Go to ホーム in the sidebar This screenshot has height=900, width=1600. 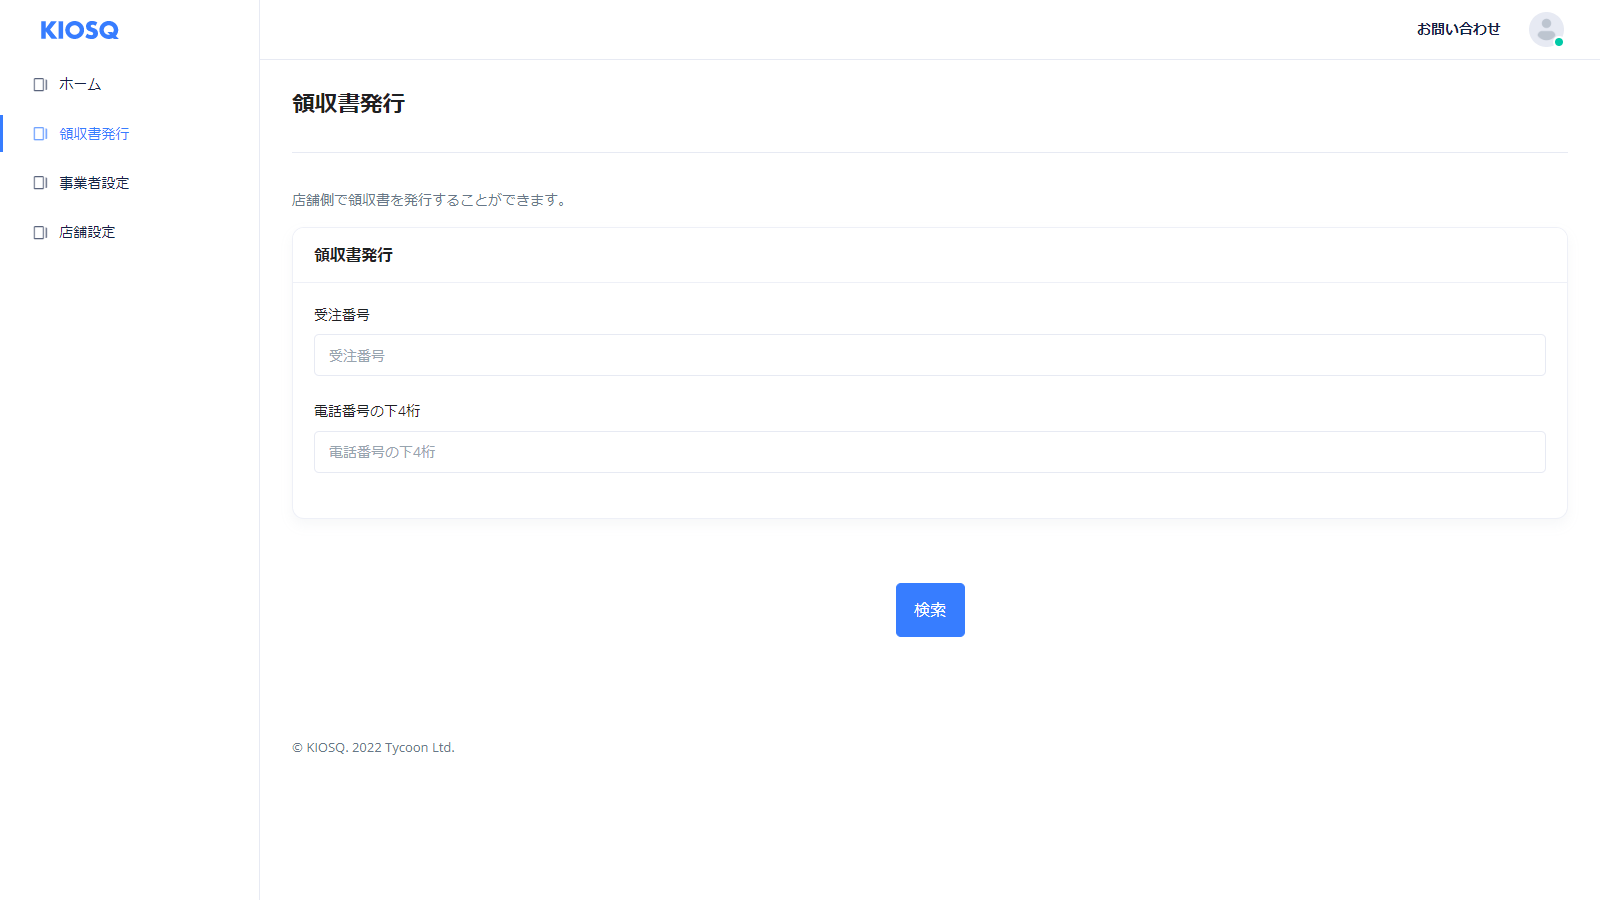pyautogui.click(x=80, y=85)
